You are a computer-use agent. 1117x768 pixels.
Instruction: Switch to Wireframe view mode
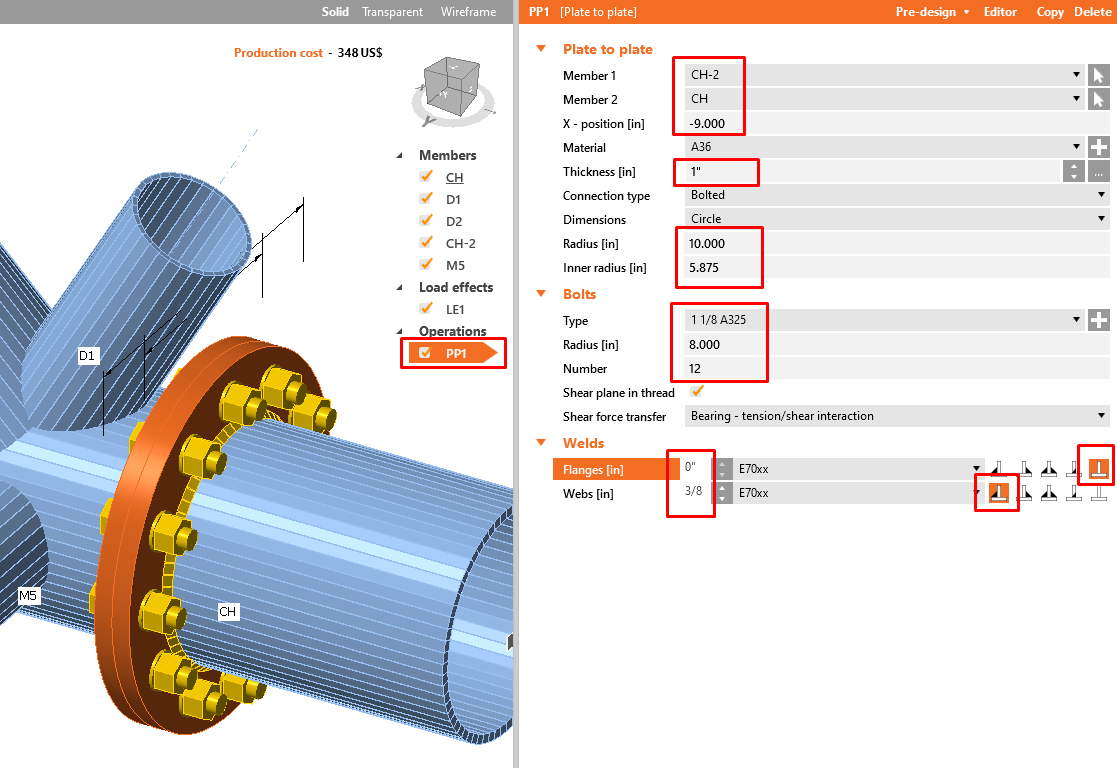468,12
